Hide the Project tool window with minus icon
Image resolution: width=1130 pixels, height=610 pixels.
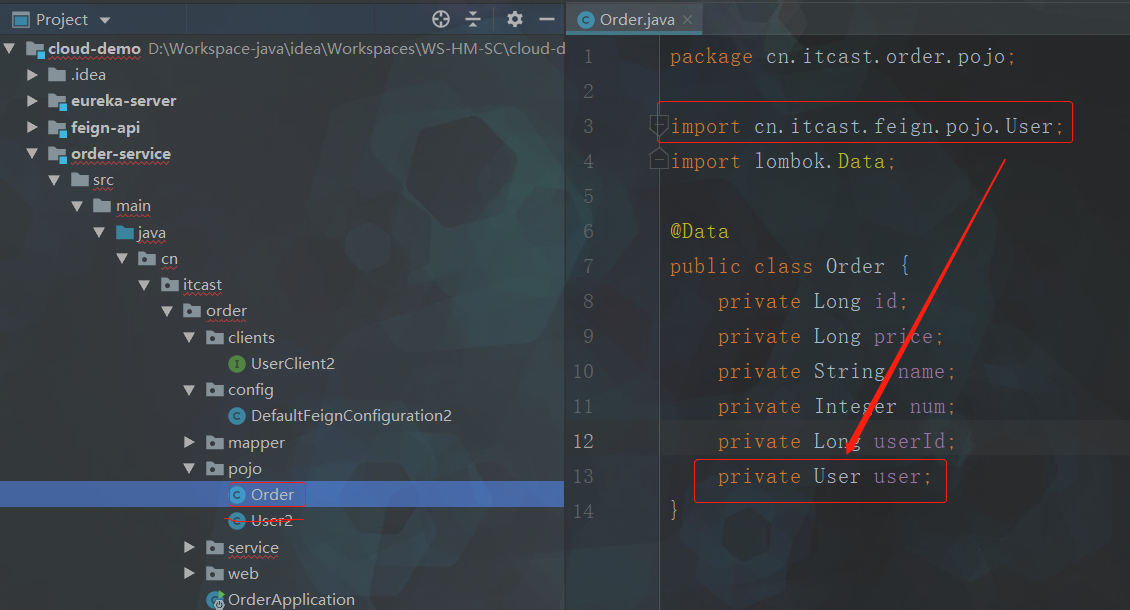tap(547, 19)
